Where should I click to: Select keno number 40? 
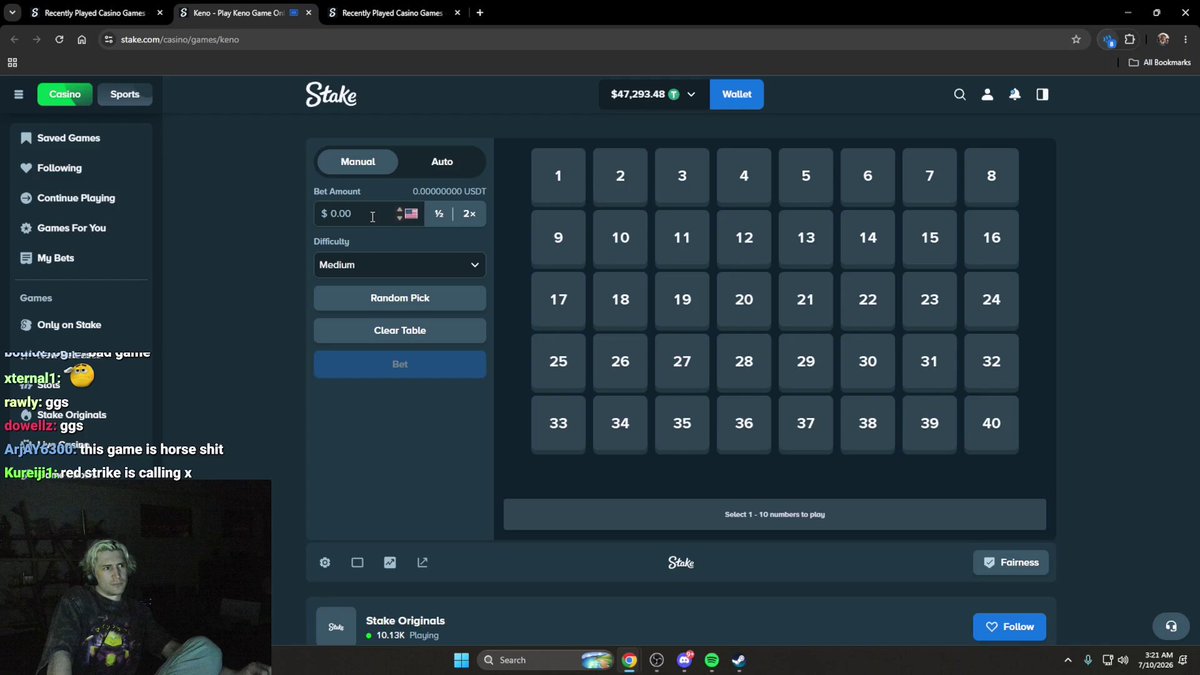(x=991, y=424)
